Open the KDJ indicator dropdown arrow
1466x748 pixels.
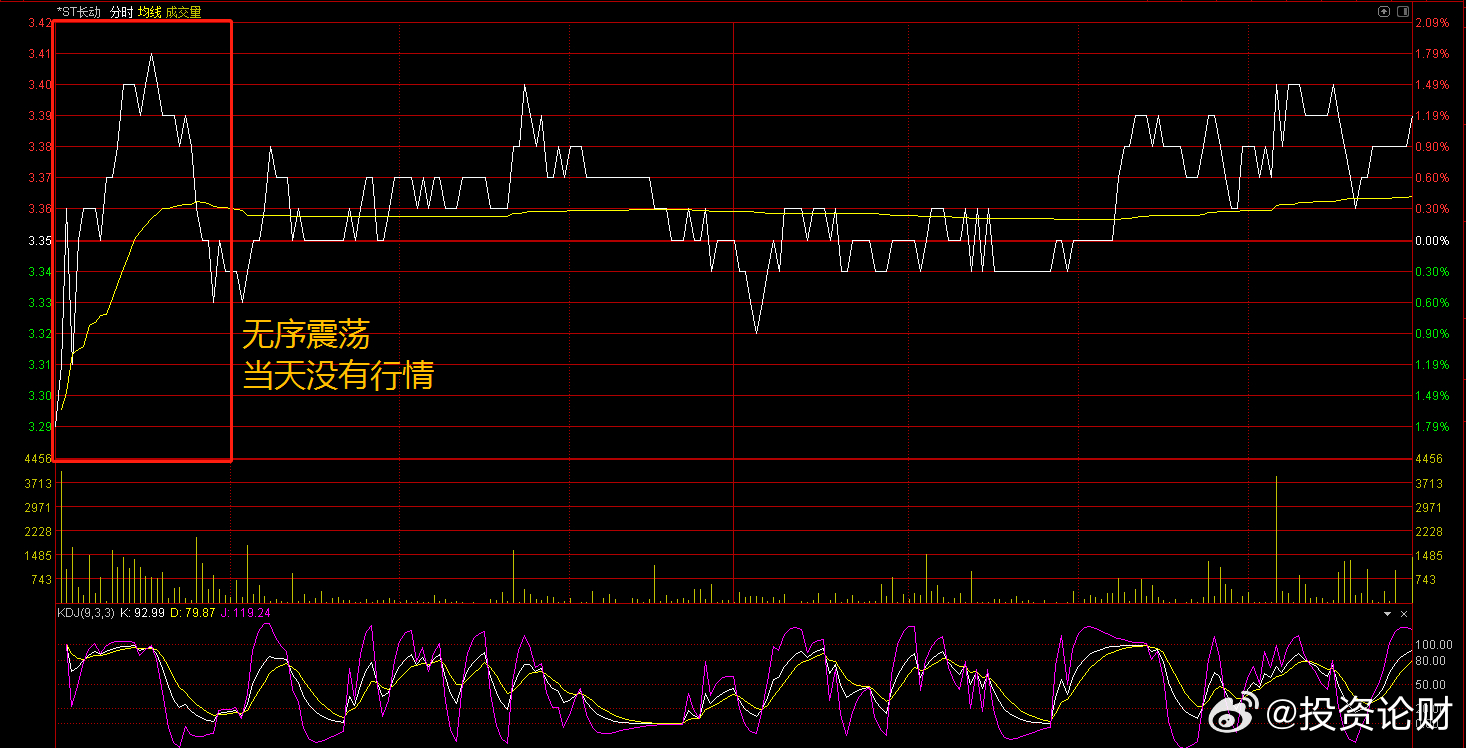click(1387, 613)
